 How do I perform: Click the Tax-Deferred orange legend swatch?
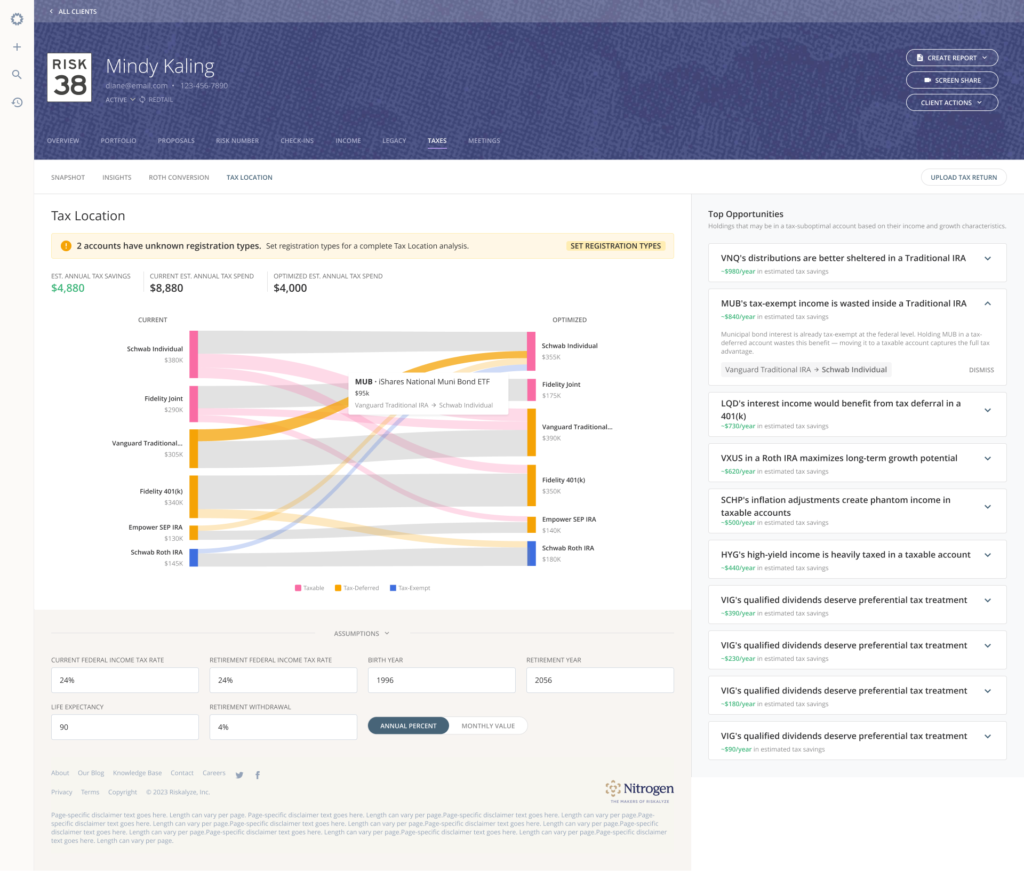tap(338, 588)
